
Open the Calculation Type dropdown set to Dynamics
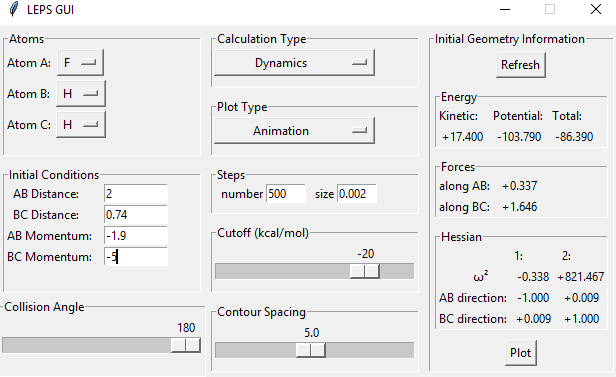point(294,63)
